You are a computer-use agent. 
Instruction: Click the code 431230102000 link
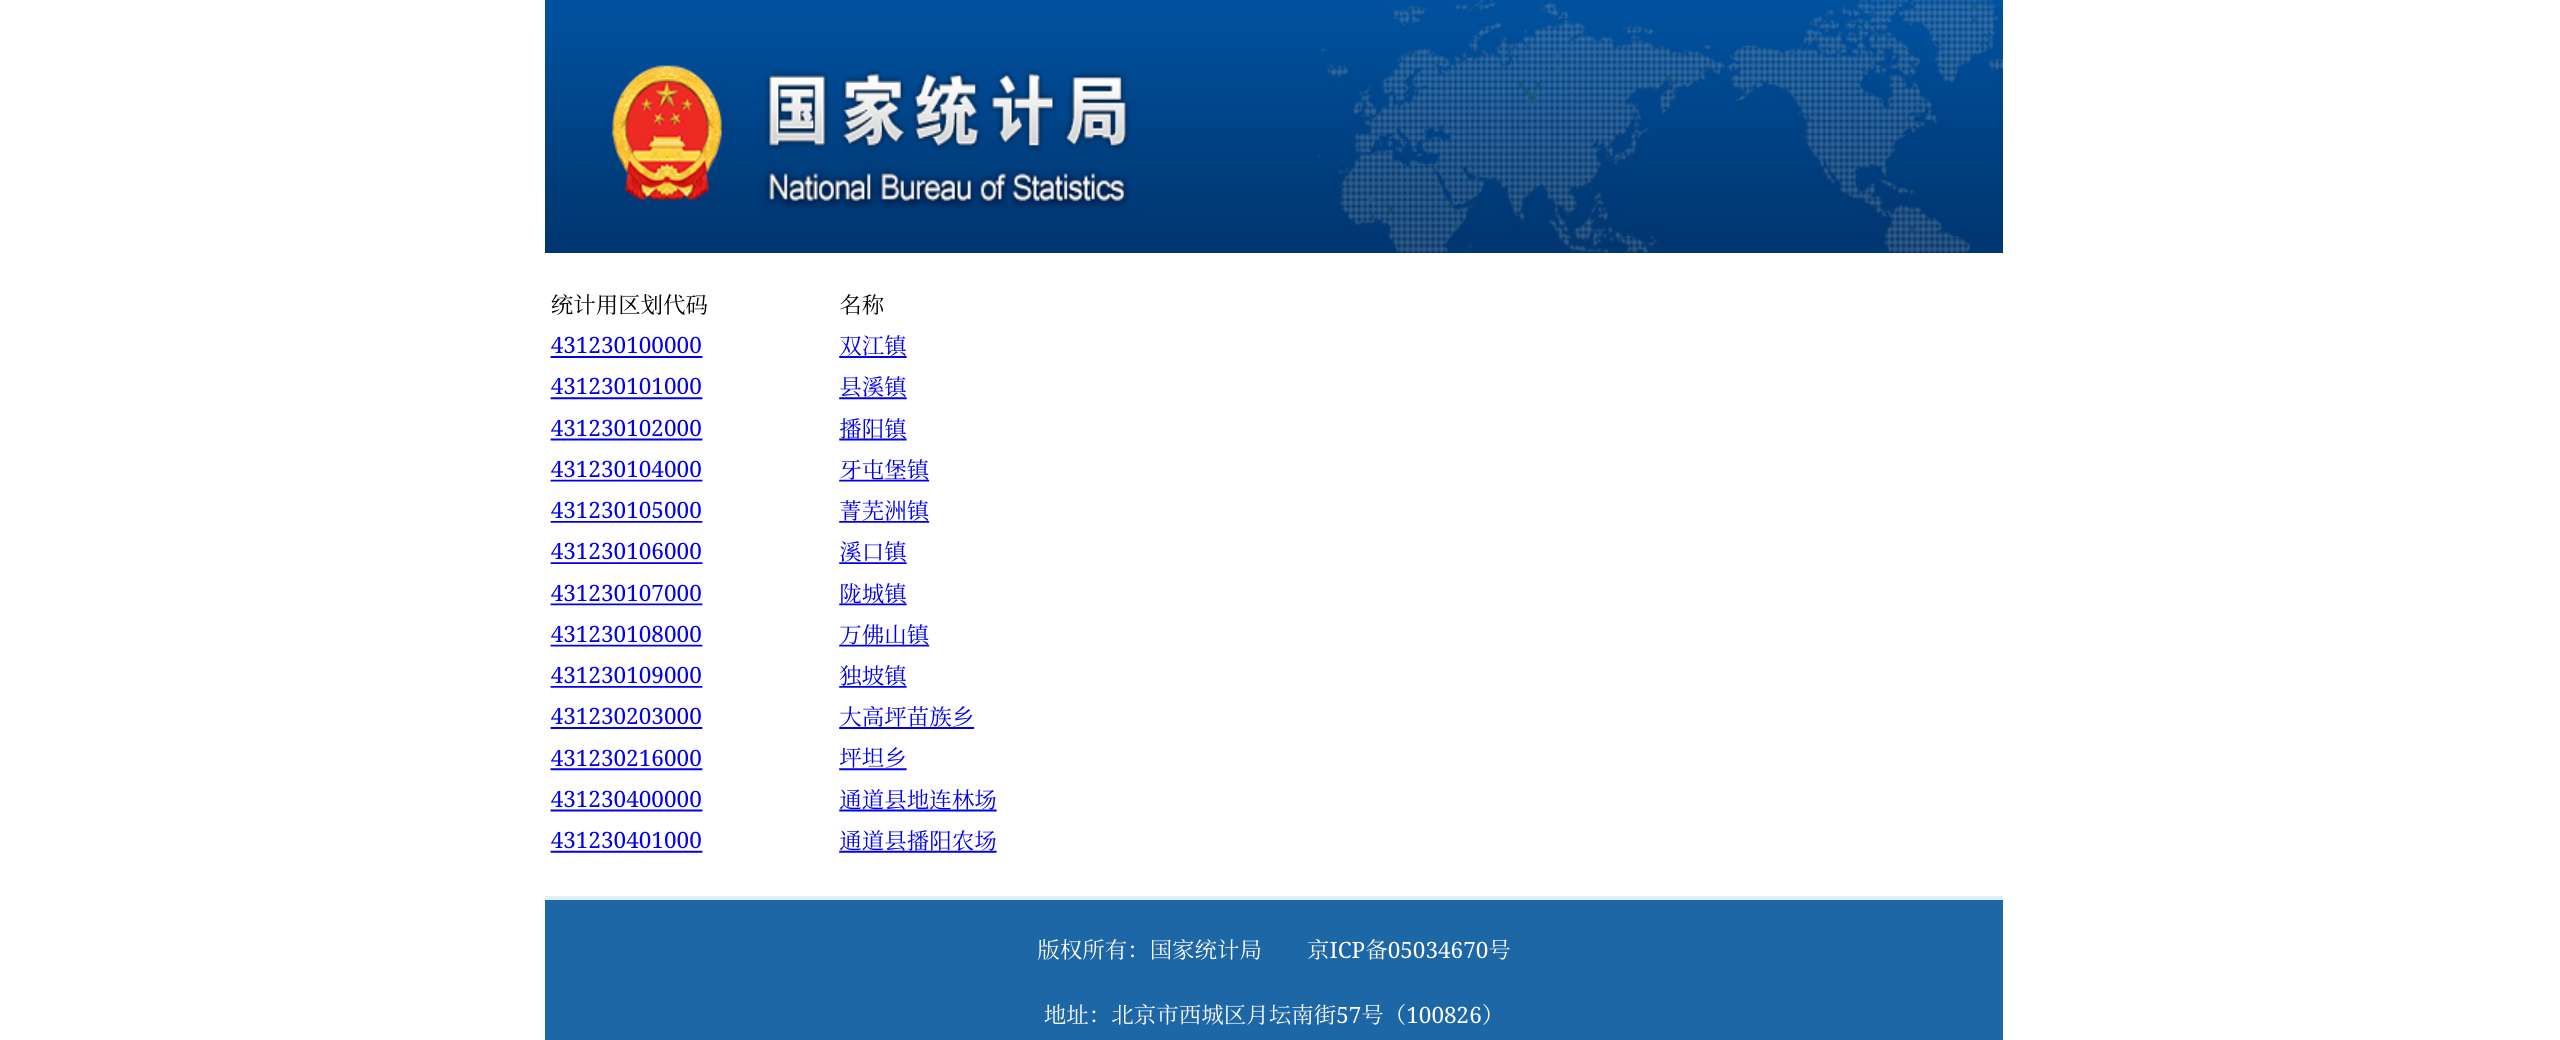pyautogui.click(x=626, y=429)
